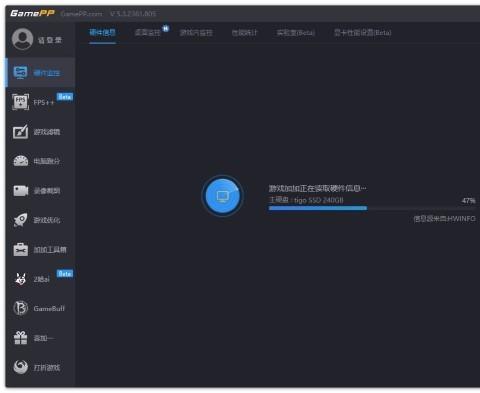Click the notification badge on desktop monitor tab
The image size is (480, 393).
(166, 28)
